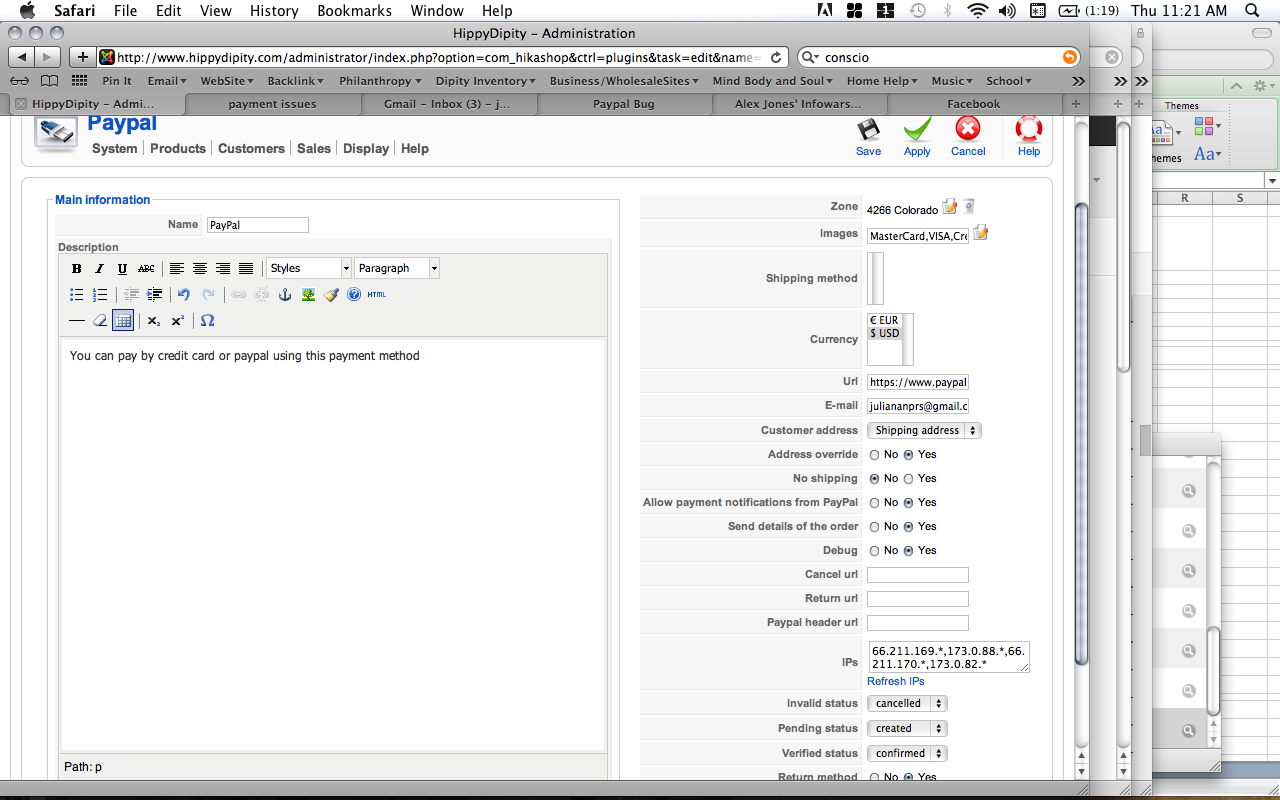Justify the description text
Viewport: 1280px width, 800px height.
point(246,268)
